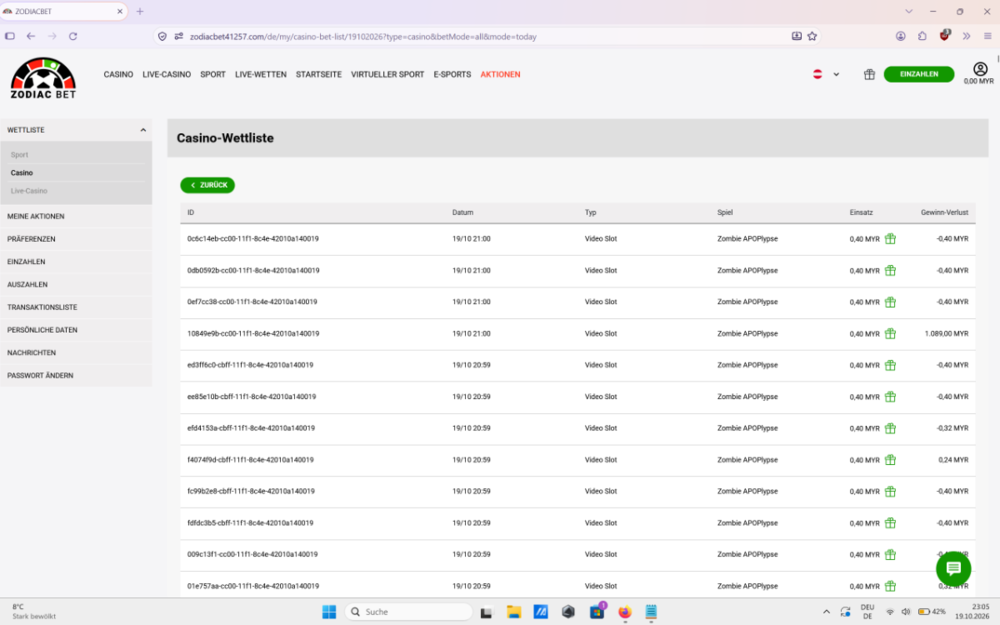Image resolution: width=1000 pixels, height=625 pixels.
Task: Open the Firefox application menu
Action: pyautogui.click(x=987, y=36)
